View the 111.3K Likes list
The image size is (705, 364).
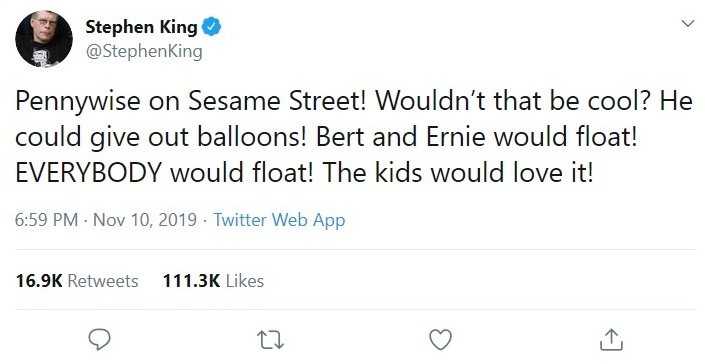213,281
